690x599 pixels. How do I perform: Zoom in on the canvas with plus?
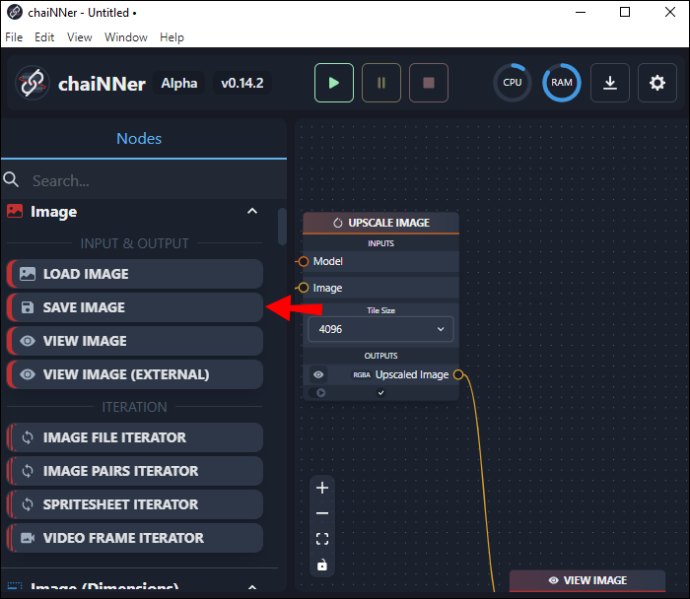click(322, 488)
